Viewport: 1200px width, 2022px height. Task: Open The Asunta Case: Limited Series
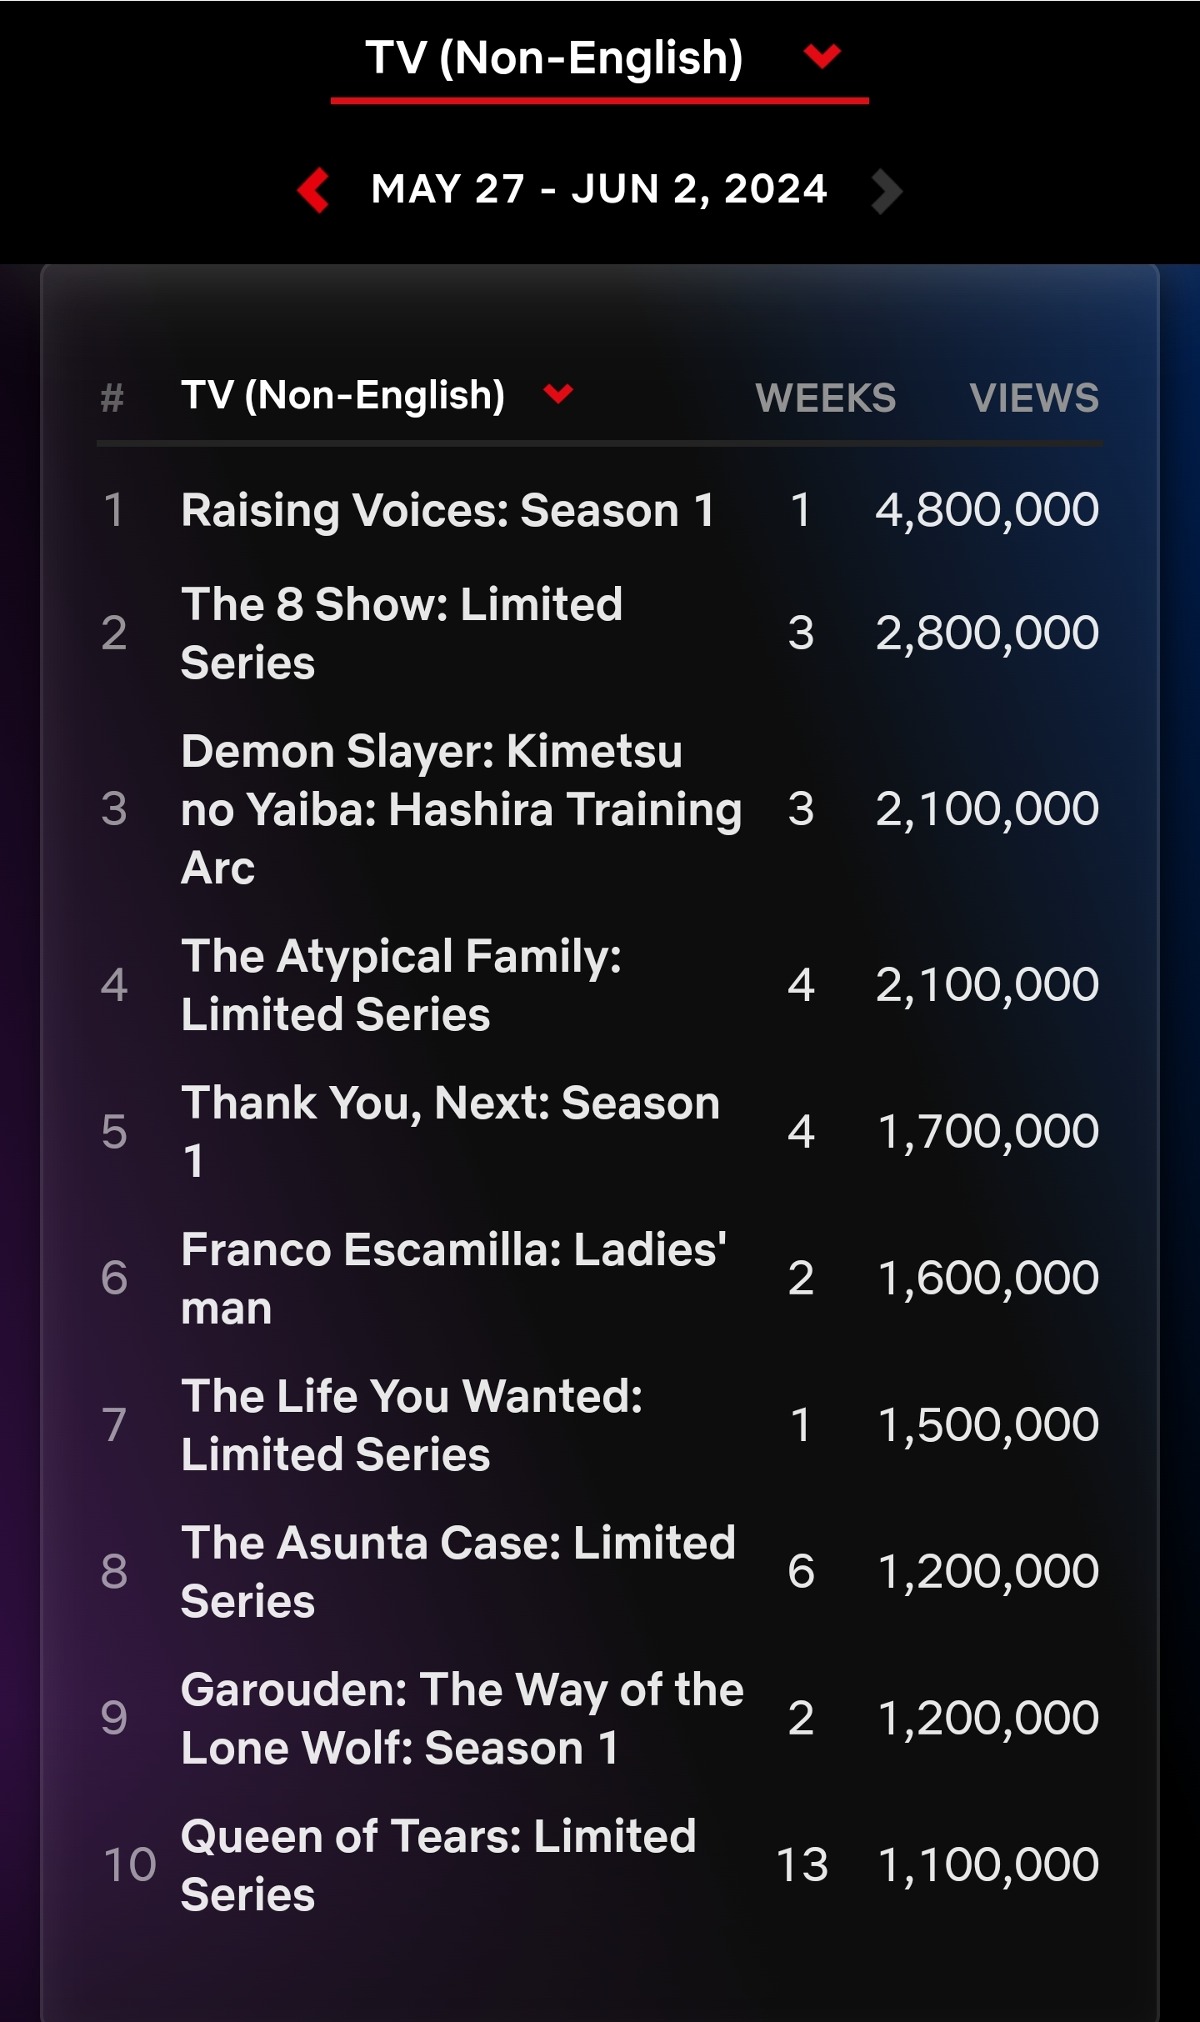(458, 1571)
